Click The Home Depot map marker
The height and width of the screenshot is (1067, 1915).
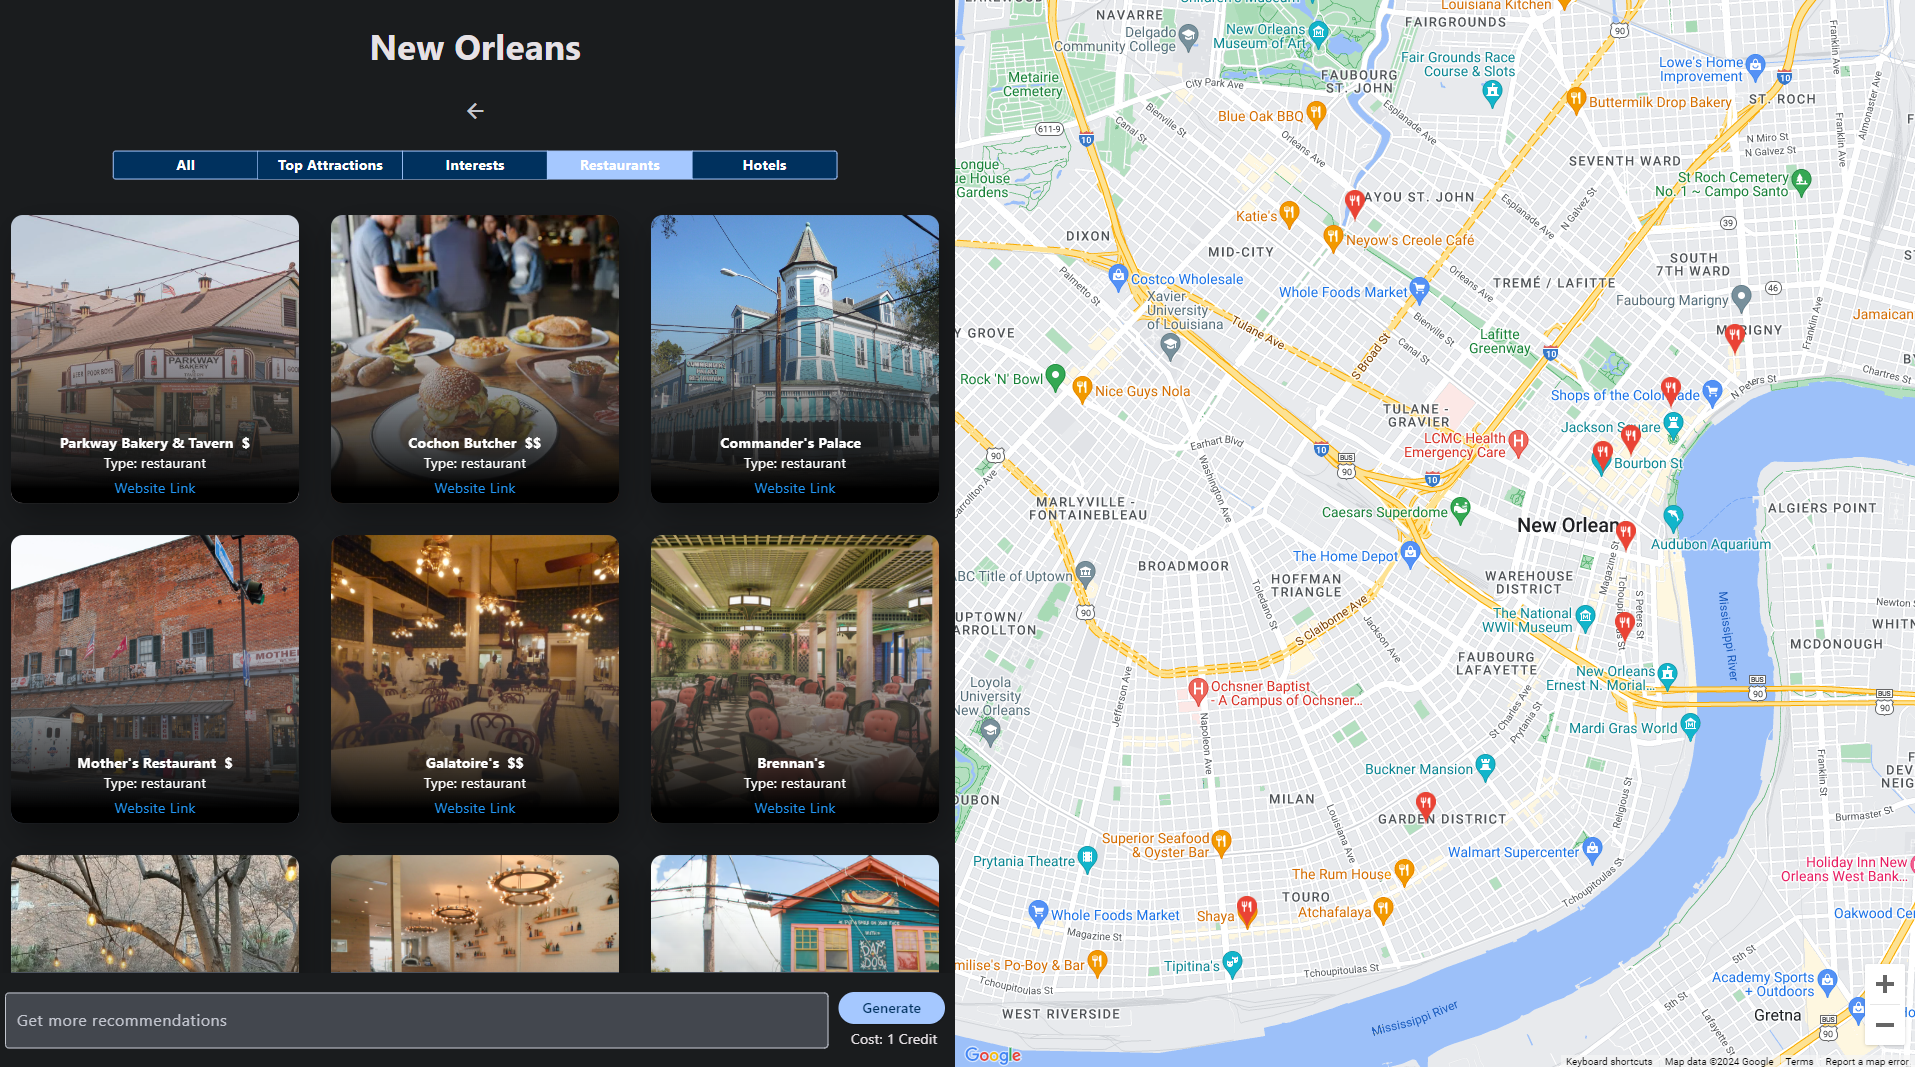[x=1410, y=554]
